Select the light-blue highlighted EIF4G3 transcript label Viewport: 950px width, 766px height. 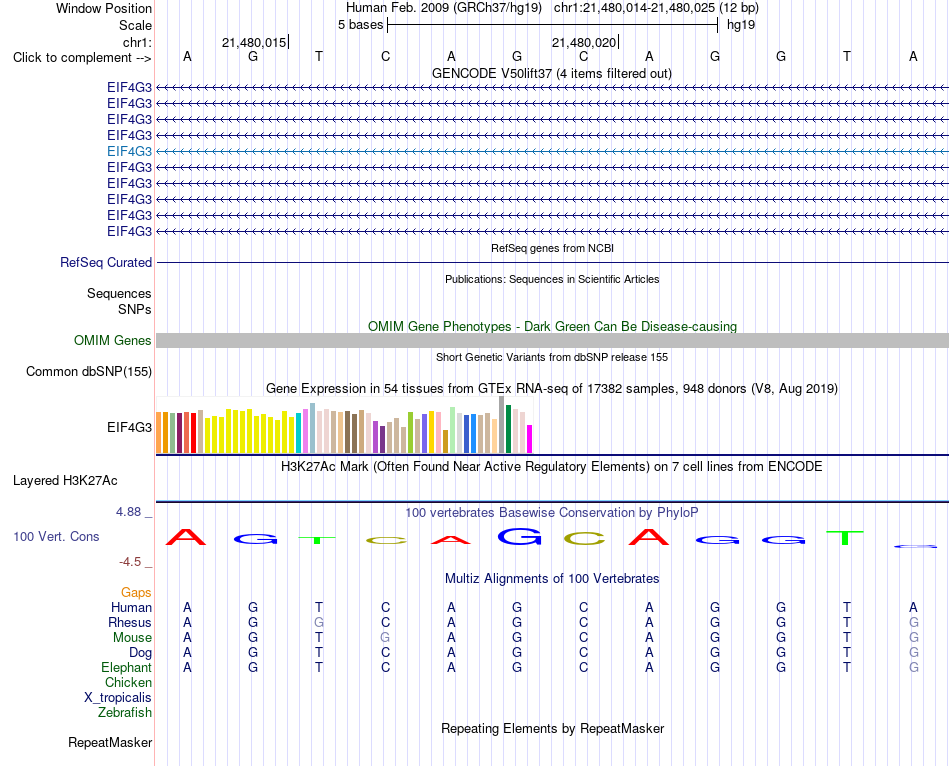coord(129,152)
